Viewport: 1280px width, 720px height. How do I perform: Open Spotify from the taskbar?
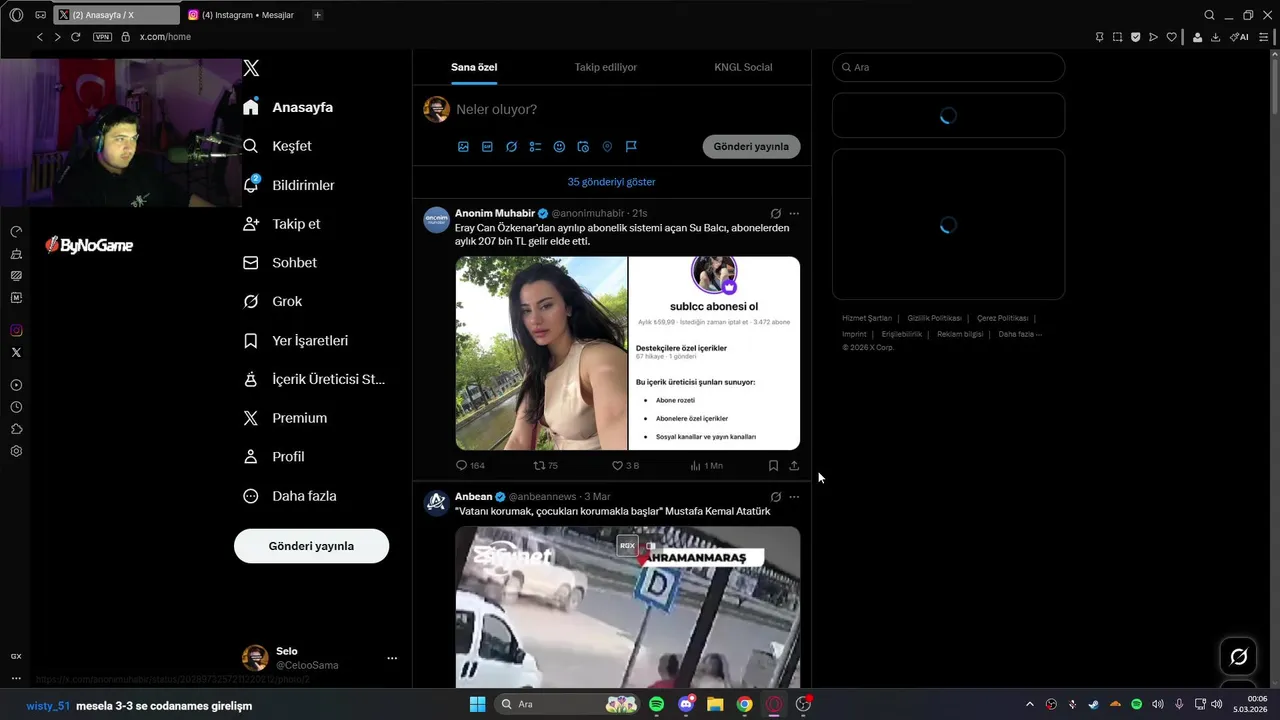[x=656, y=704]
